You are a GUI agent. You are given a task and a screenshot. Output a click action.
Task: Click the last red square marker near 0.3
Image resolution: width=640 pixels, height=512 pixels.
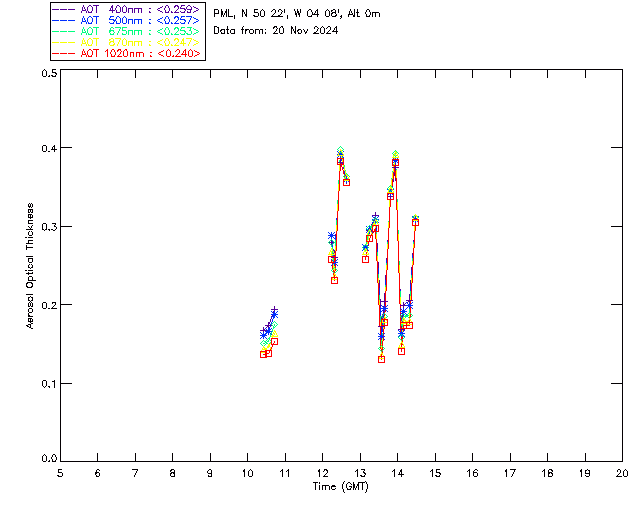click(x=416, y=223)
